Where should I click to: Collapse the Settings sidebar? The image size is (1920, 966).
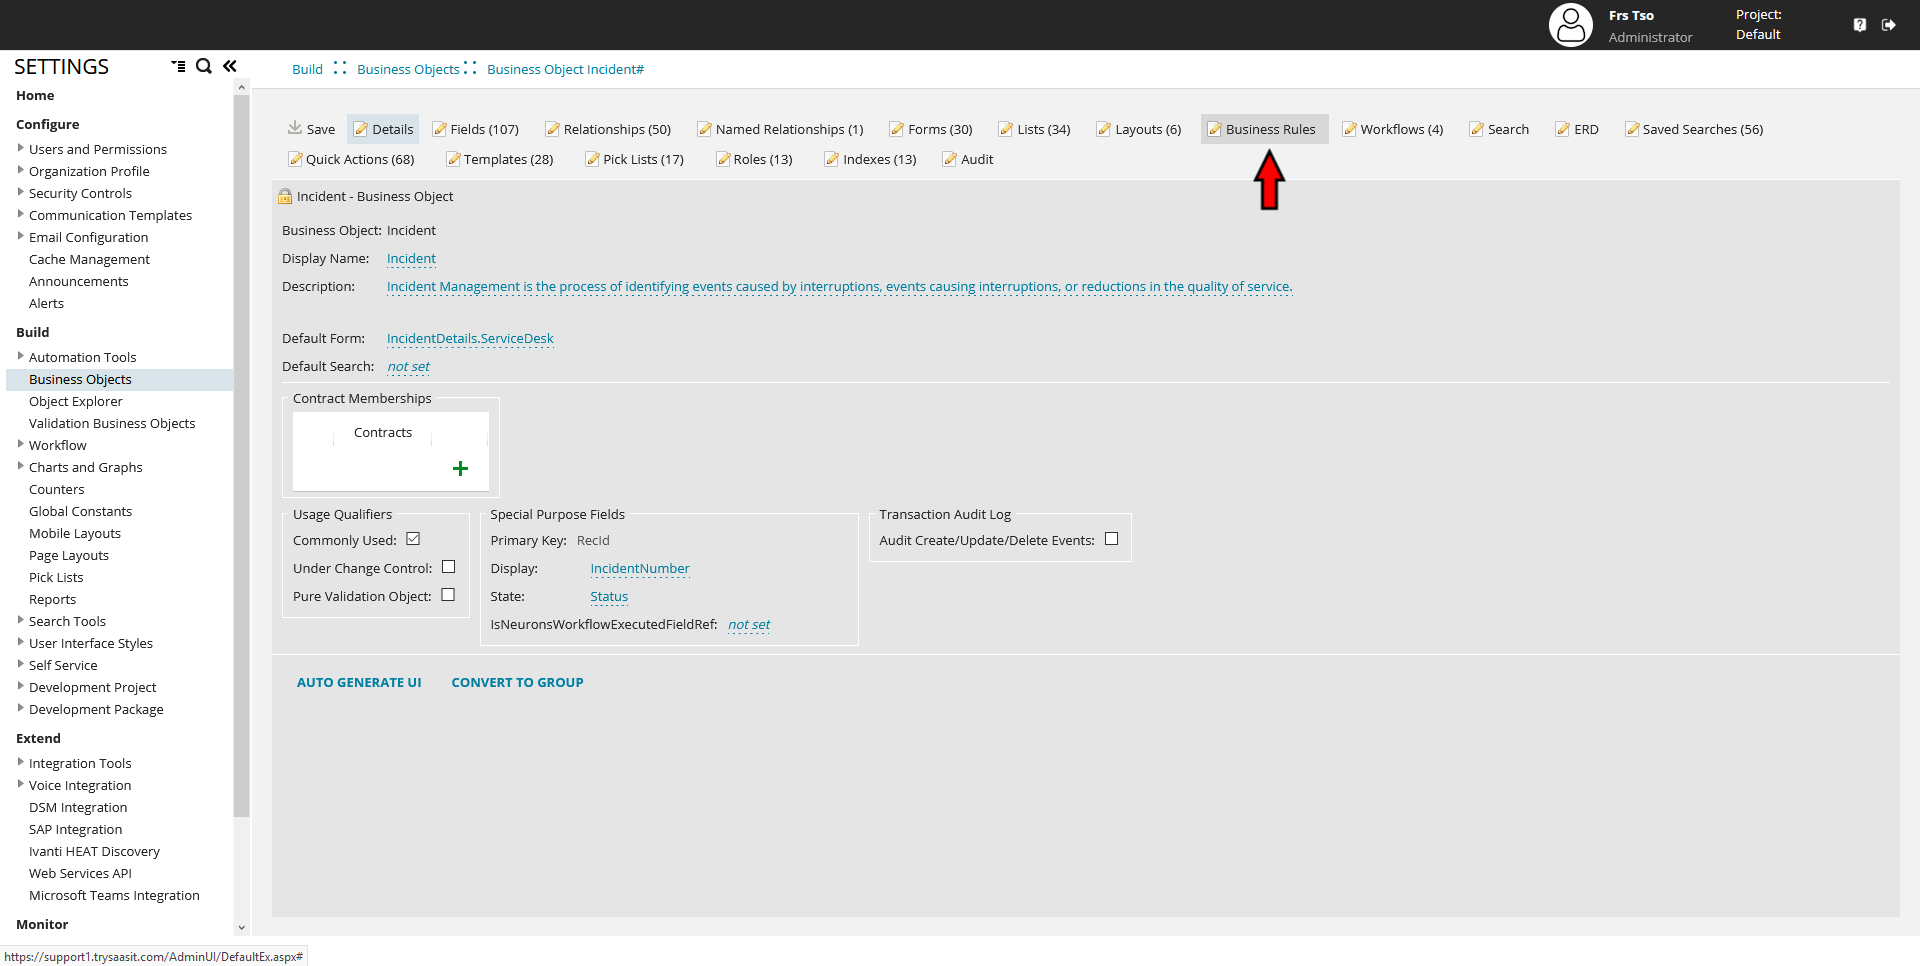coord(229,65)
